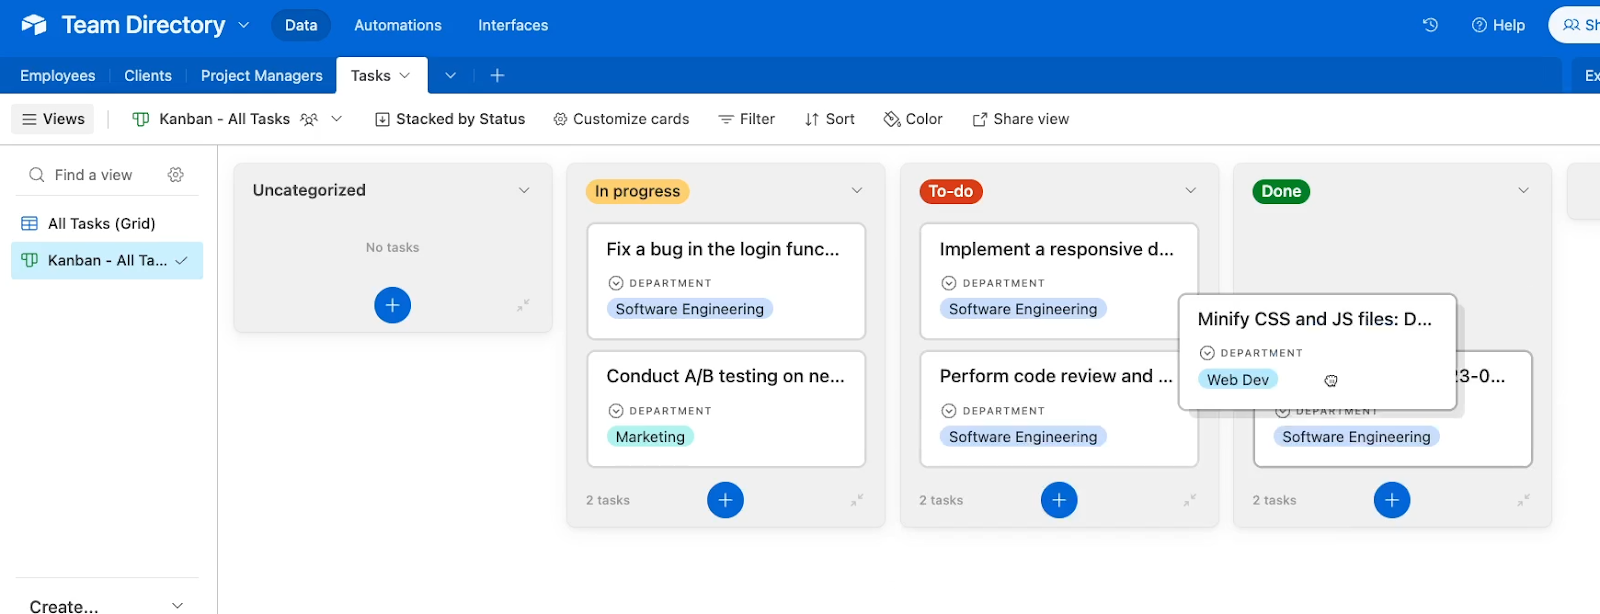The height and width of the screenshot is (614, 1600).
Task: Click the Airtable logo icon
Action: pyautogui.click(x=34, y=25)
